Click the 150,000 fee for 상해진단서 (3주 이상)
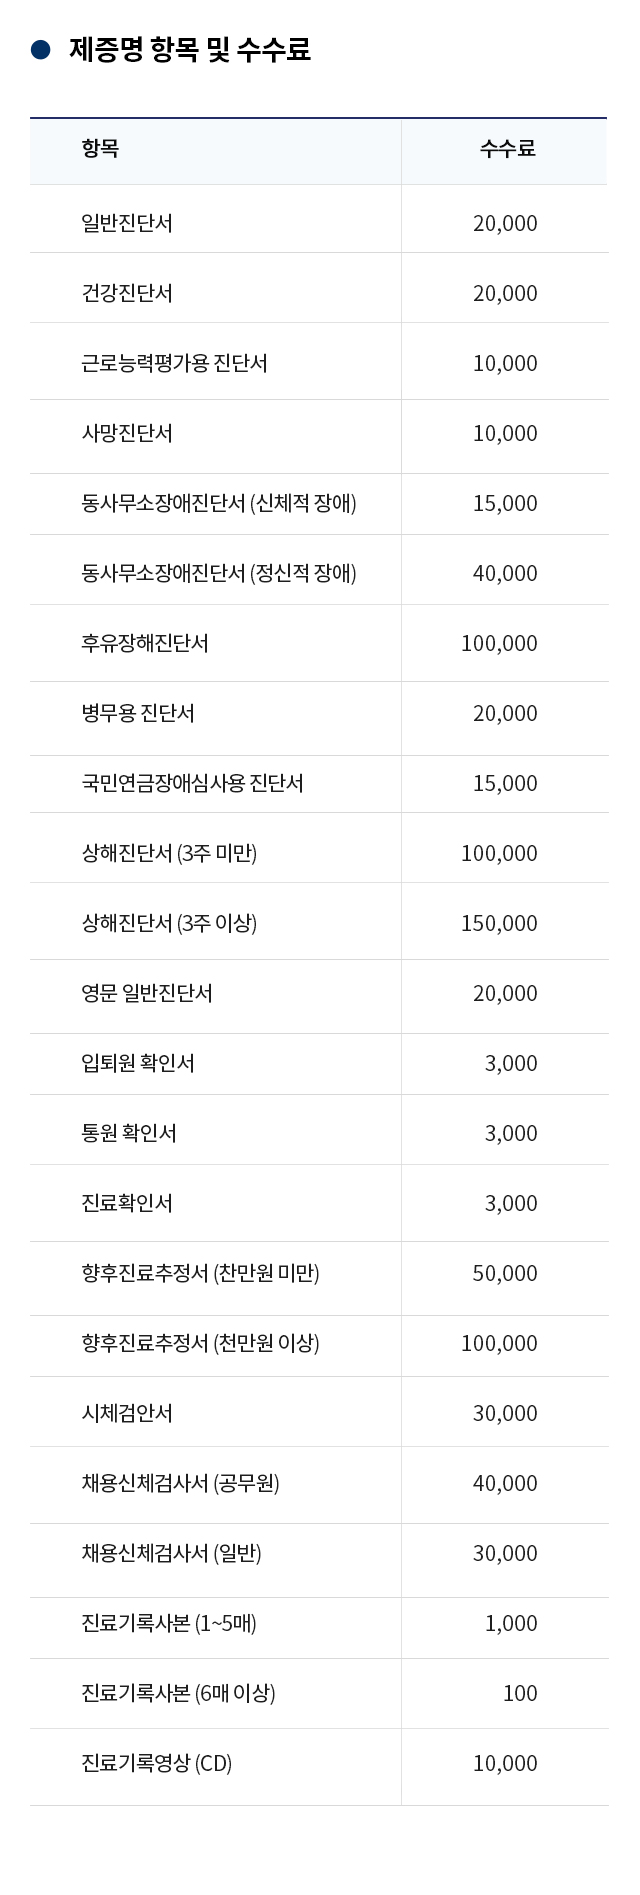640x1895 pixels. 499,923
